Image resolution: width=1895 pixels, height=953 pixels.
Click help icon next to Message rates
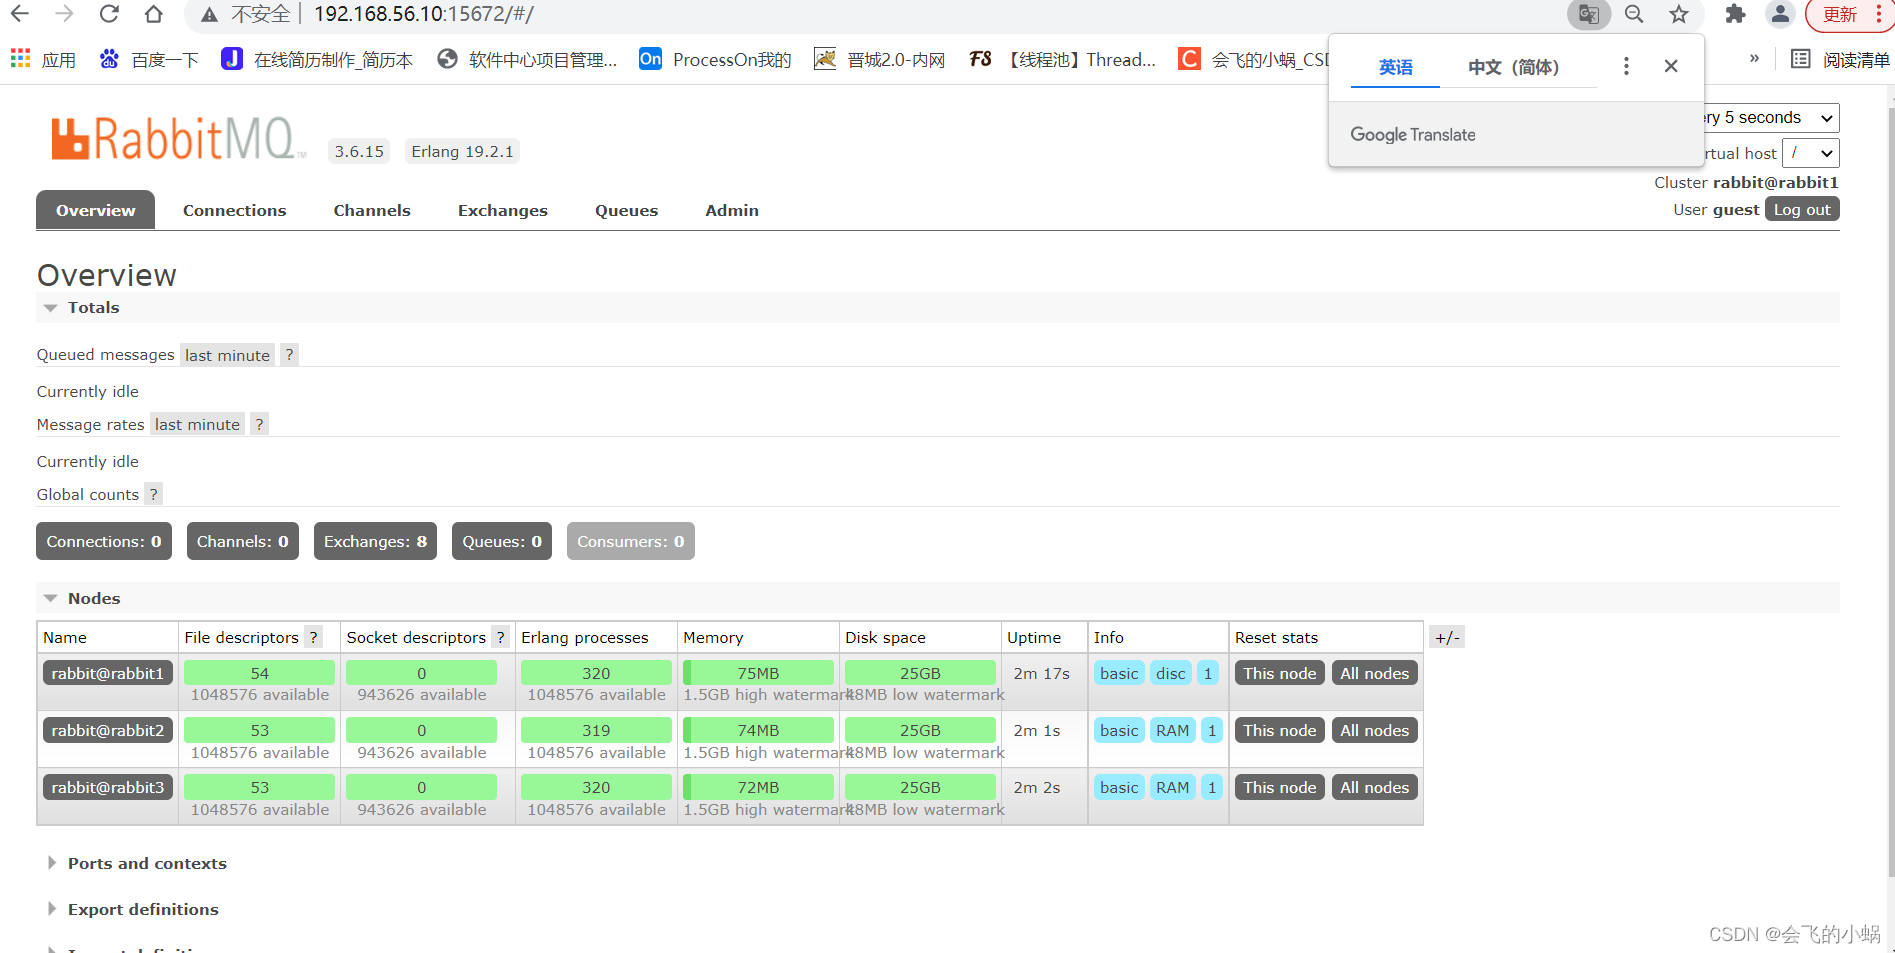259,424
